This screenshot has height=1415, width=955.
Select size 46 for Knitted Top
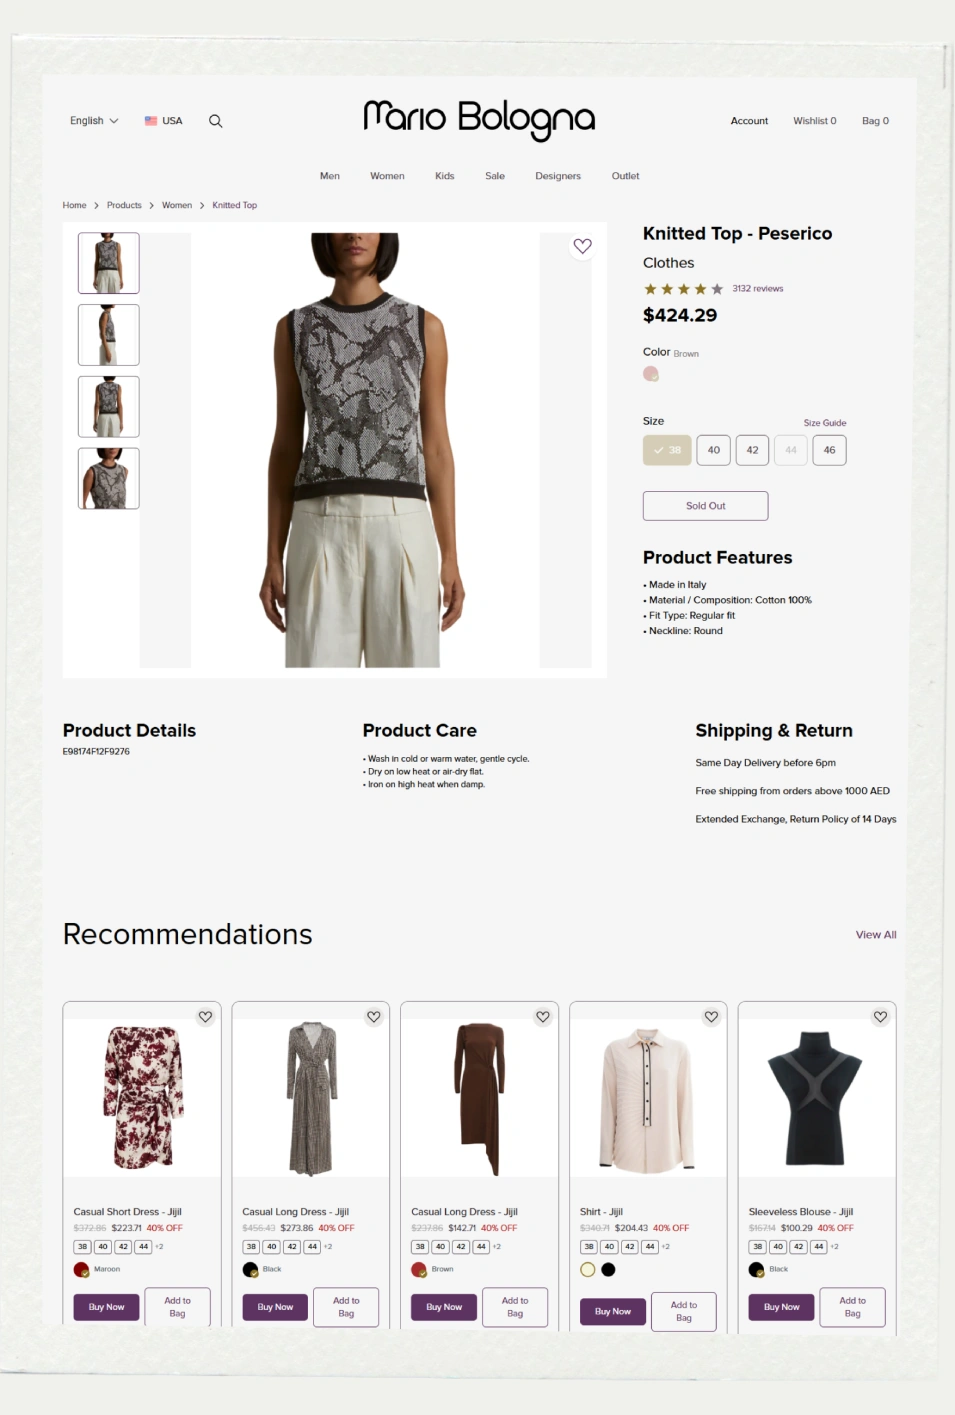(x=829, y=450)
